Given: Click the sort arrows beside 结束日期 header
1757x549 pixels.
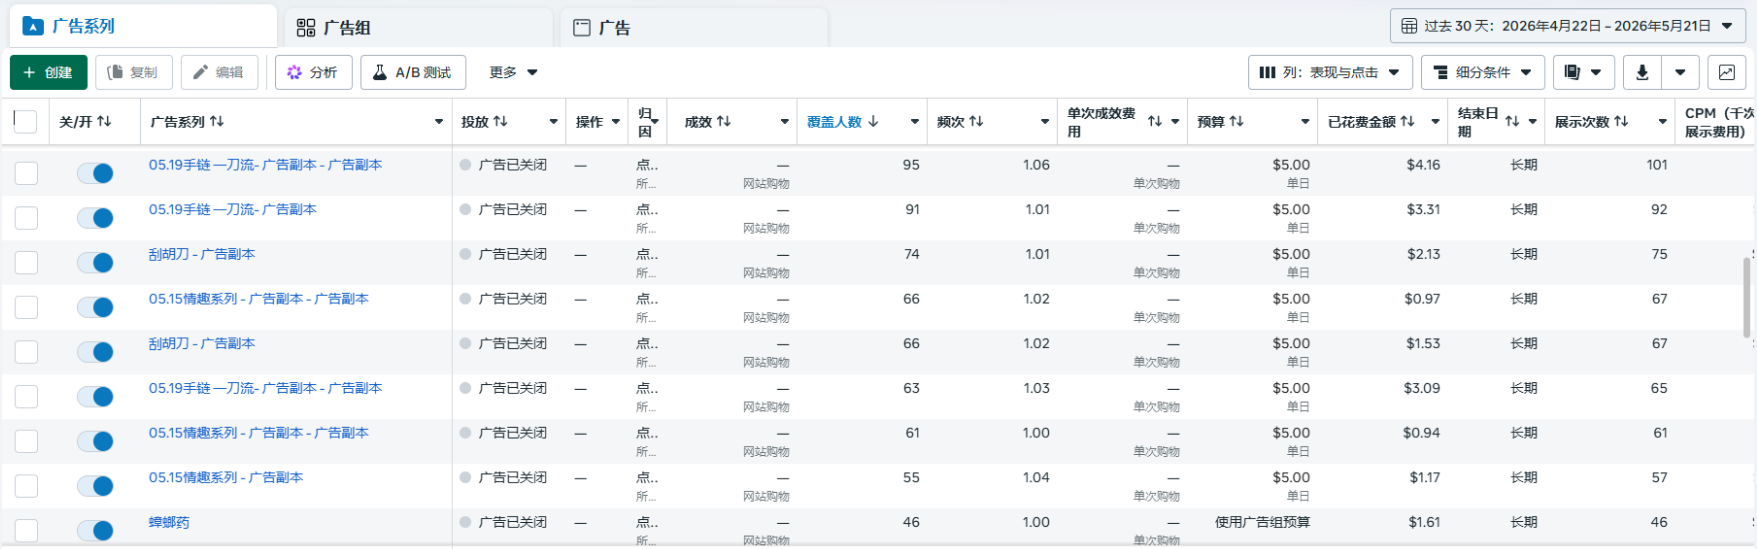Looking at the screenshot, I should tap(1512, 122).
